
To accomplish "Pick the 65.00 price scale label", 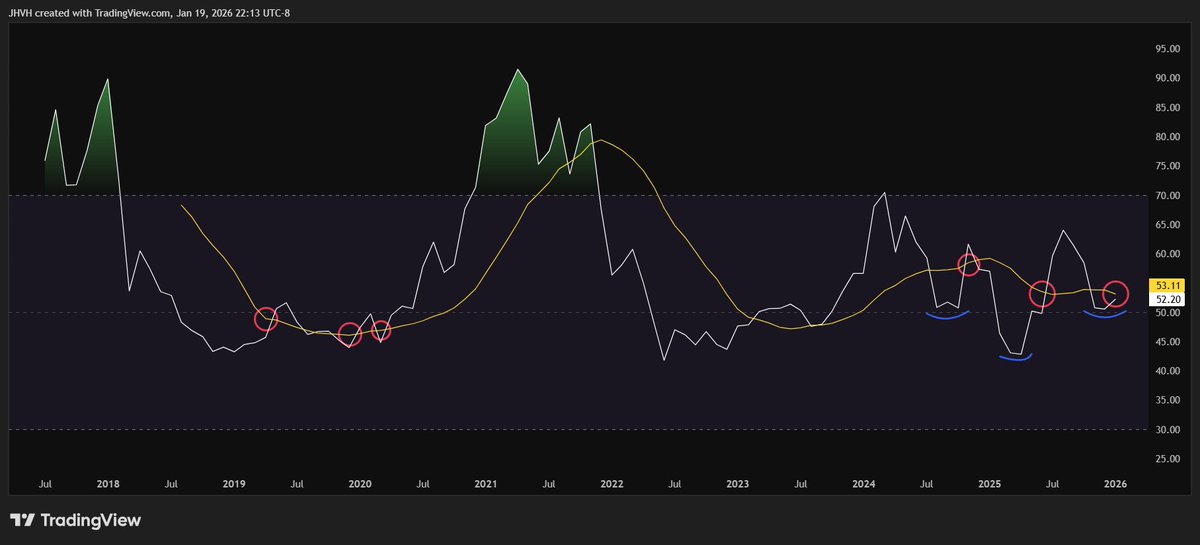I will pyautogui.click(x=1168, y=225).
